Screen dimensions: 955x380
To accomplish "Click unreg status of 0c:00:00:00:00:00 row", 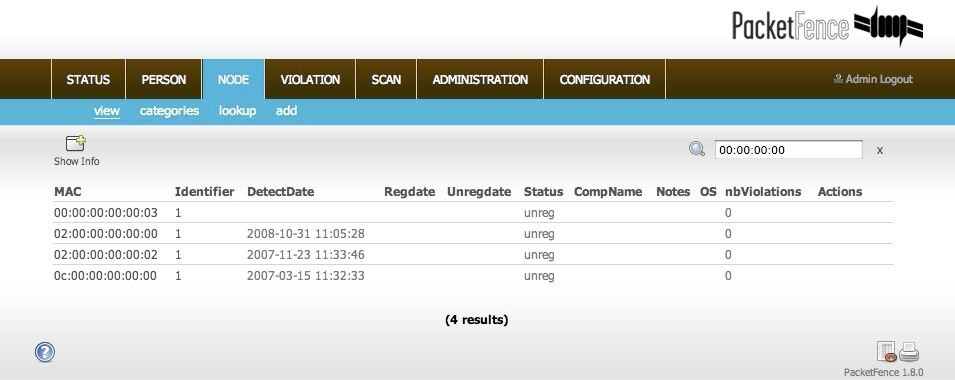I will tap(539, 276).
